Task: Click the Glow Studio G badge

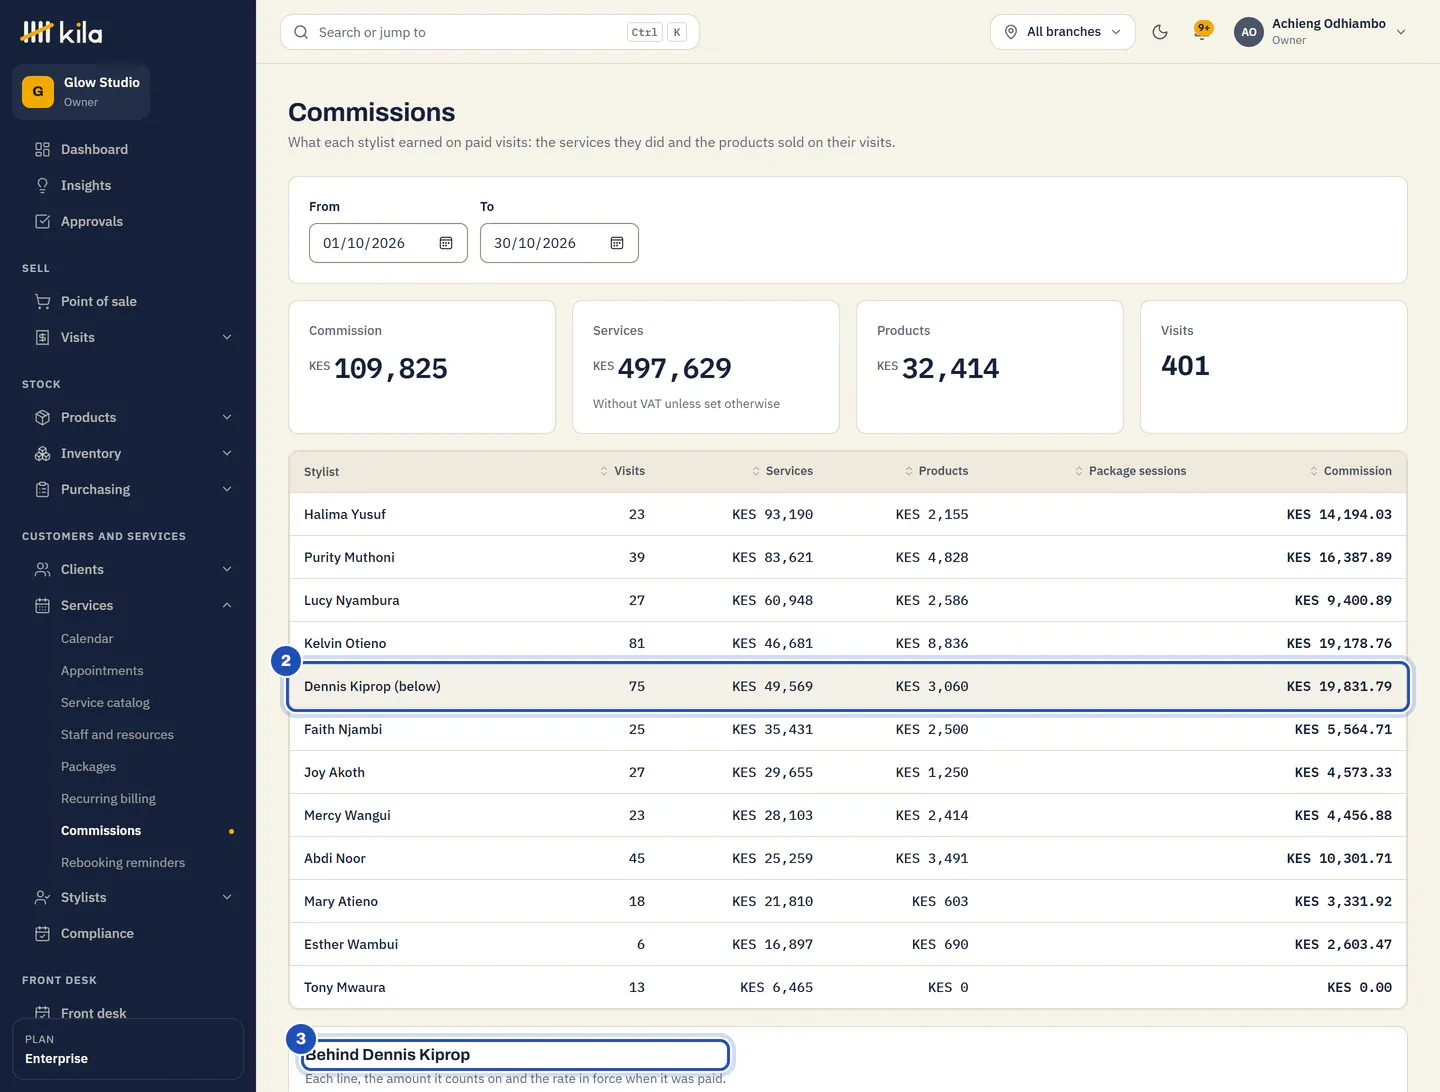Action: click(38, 91)
